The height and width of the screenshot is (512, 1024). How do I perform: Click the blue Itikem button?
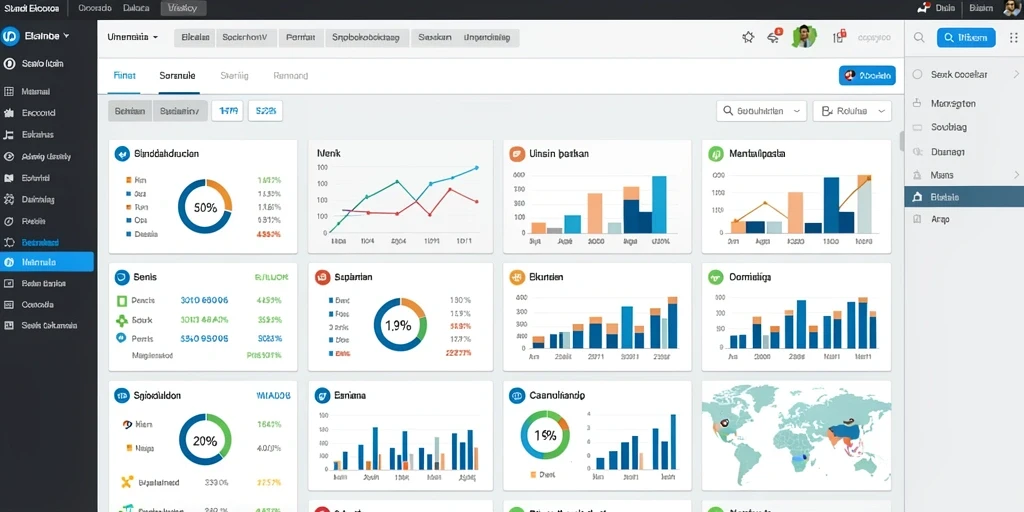[x=966, y=38]
